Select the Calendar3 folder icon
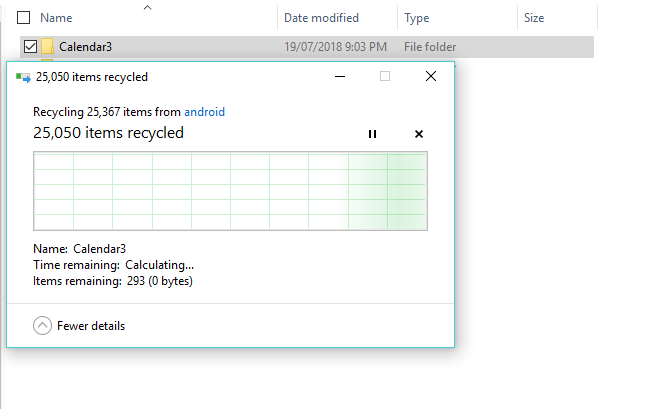This screenshot has height=409, width=646. tap(47, 47)
